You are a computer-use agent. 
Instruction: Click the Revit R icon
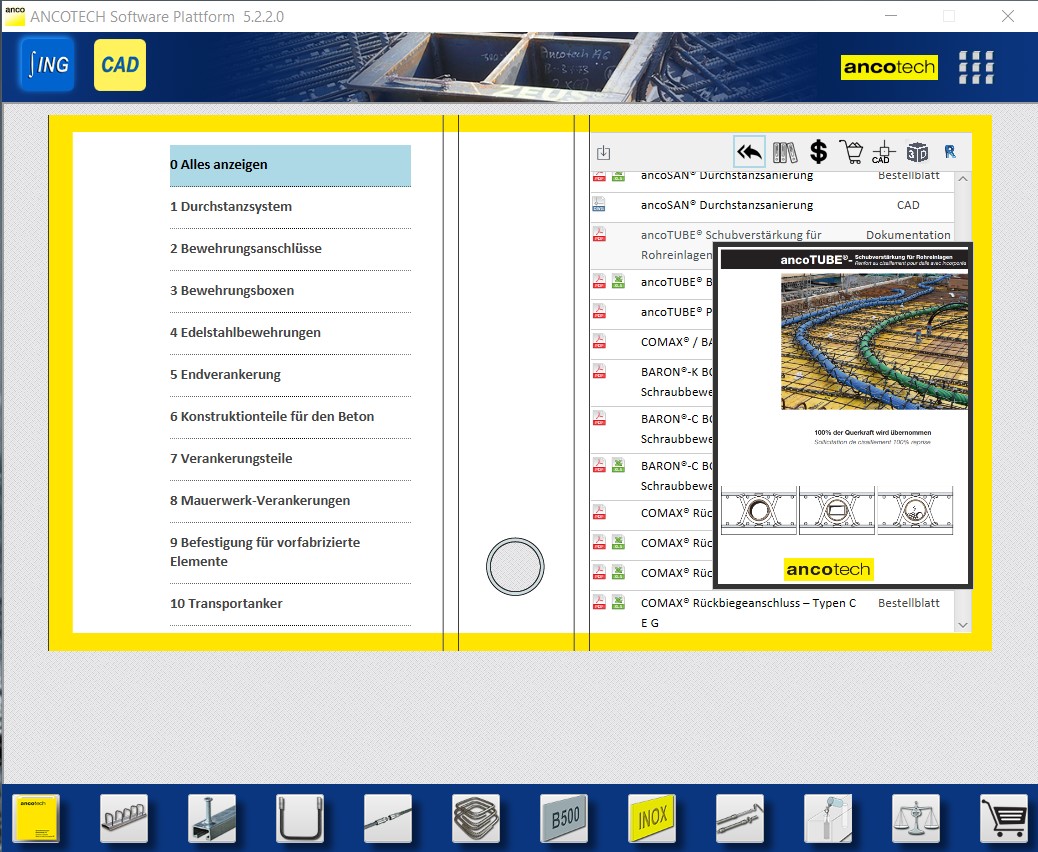pos(950,152)
